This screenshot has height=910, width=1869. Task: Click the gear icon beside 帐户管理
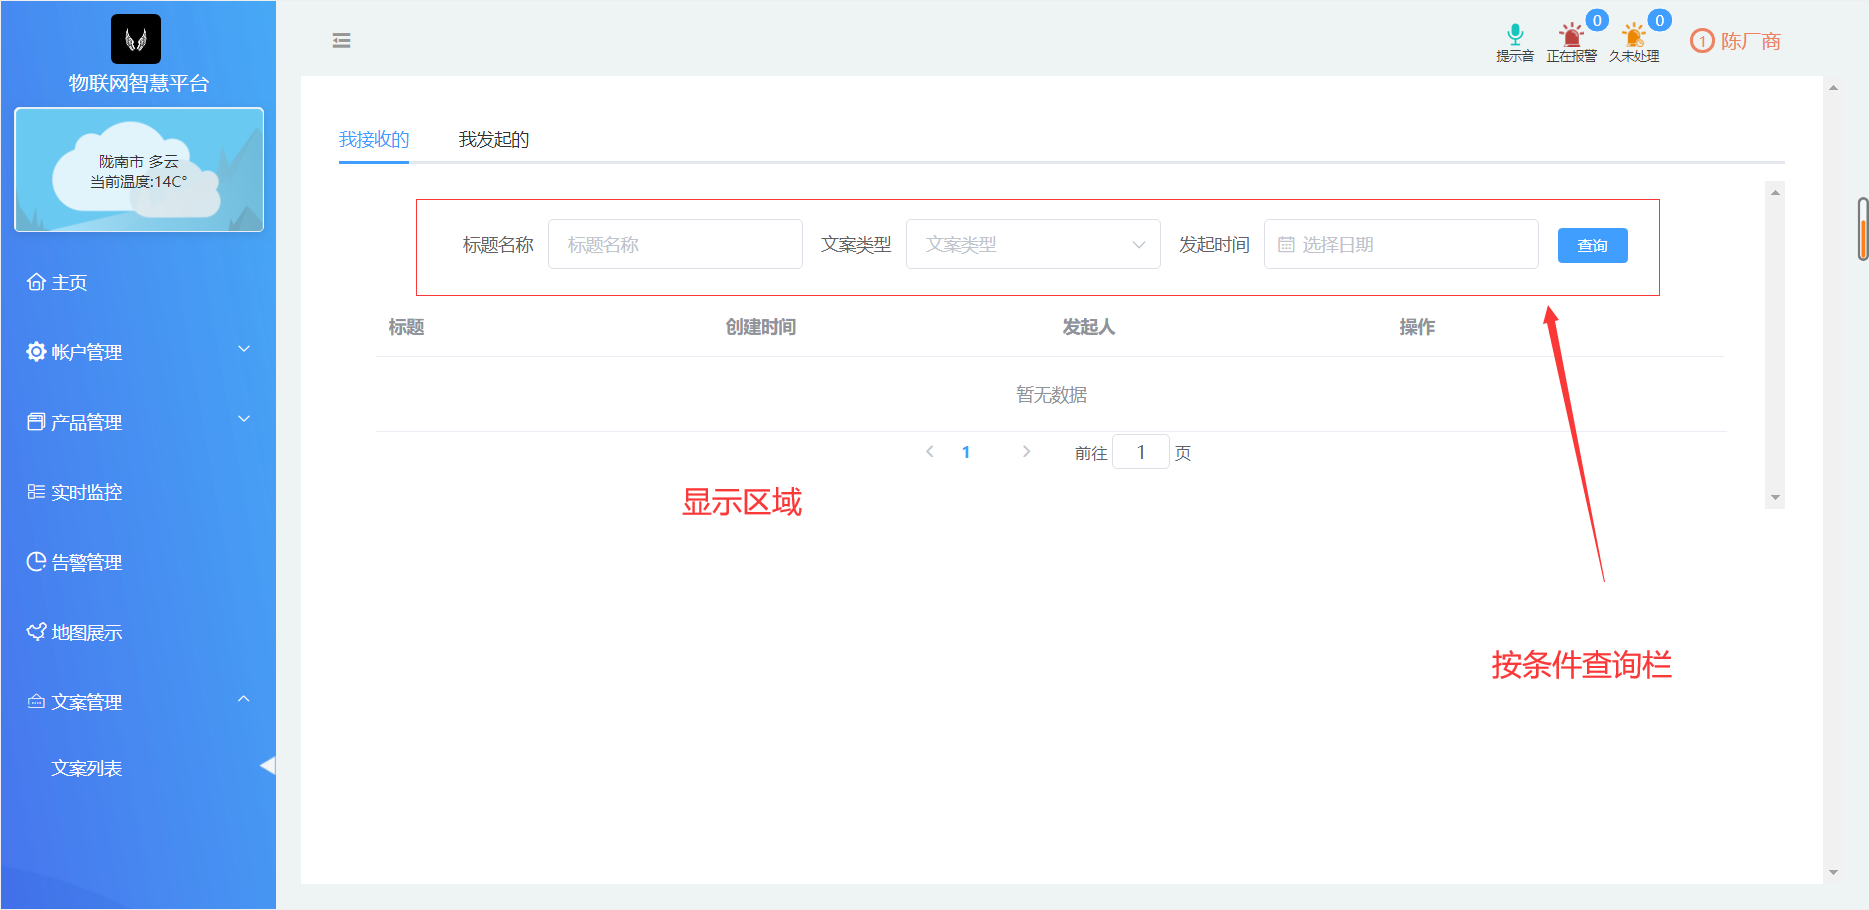[36, 352]
